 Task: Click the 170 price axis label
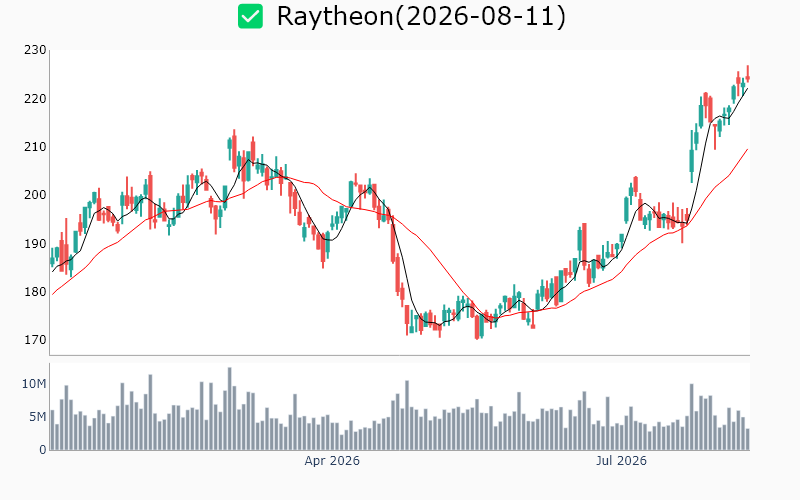tap(35, 340)
